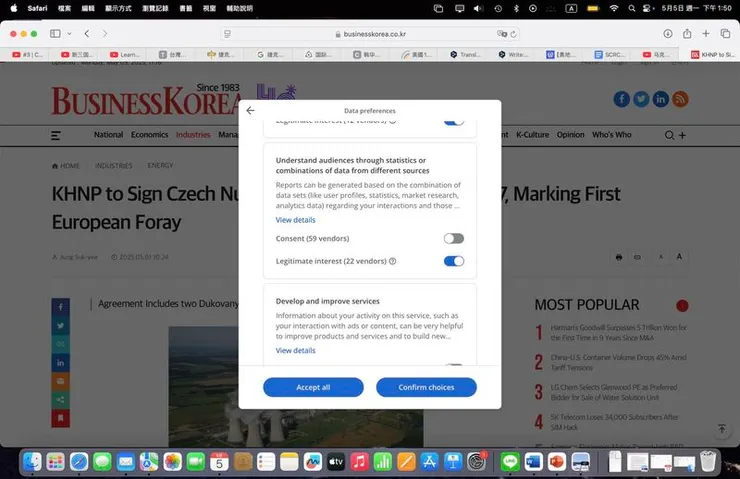This screenshot has height=479, width=740.
Task: Share article via orange email sidebar icon
Action: tap(60, 381)
